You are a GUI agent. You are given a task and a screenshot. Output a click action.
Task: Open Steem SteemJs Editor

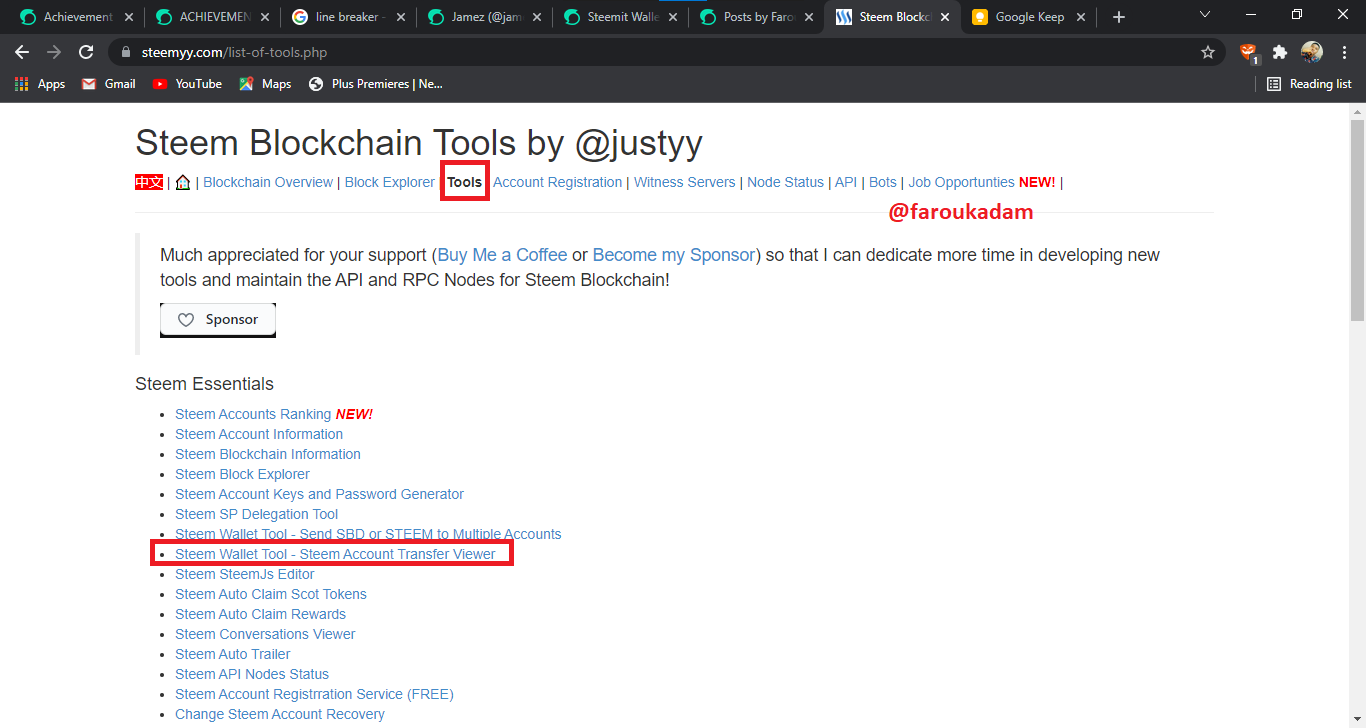pyautogui.click(x=245, y=574)
